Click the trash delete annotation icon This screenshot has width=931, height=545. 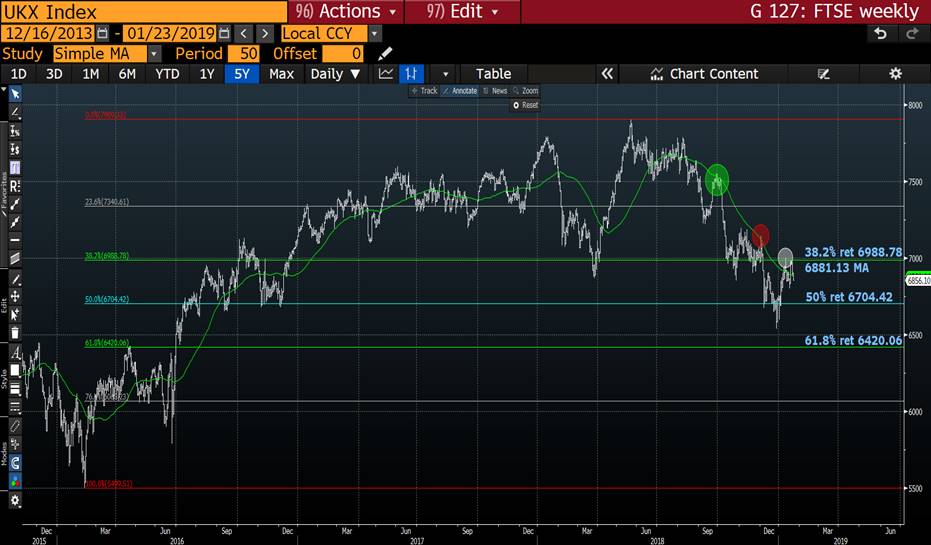[15, 333]
